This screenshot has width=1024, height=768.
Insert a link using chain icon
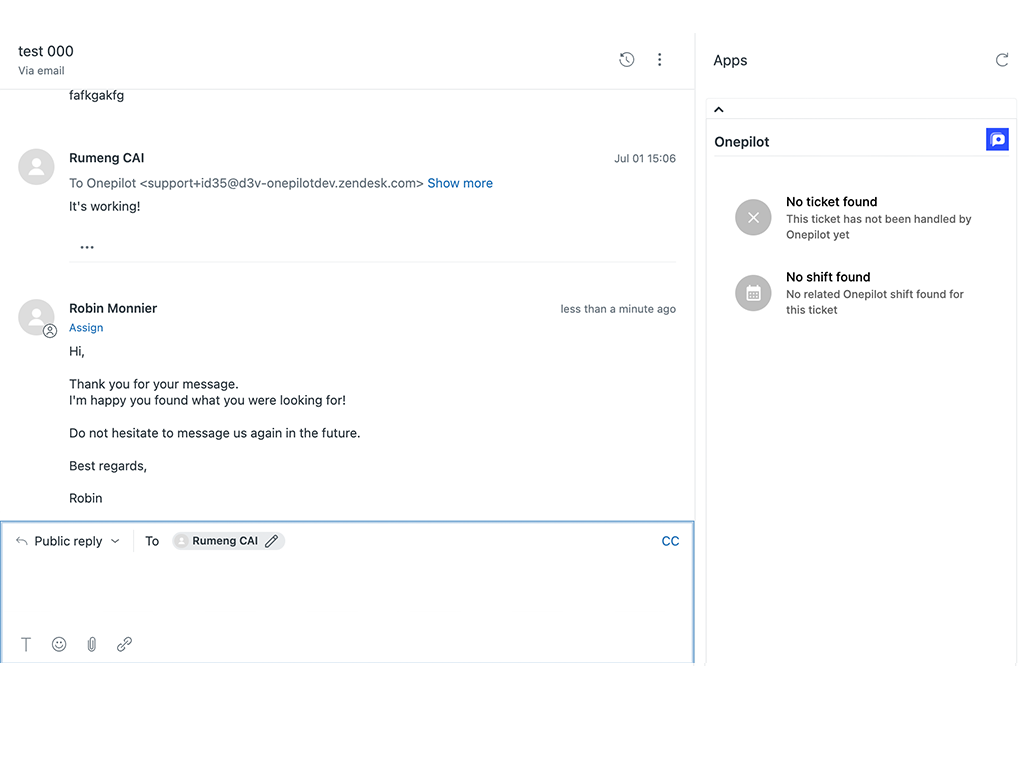tap(124, 645)
